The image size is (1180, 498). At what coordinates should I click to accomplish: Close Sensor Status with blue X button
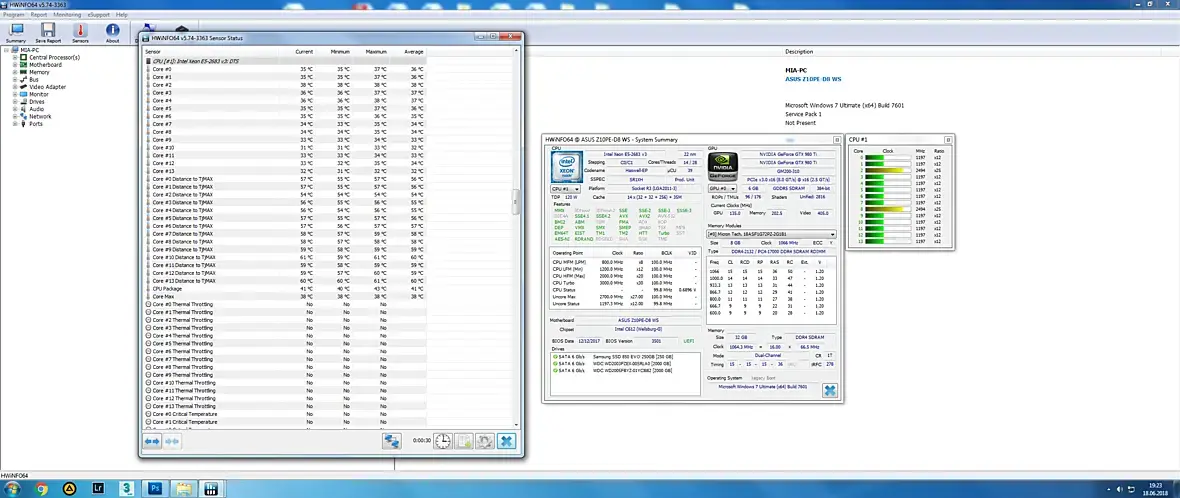(x=506, y=442)
